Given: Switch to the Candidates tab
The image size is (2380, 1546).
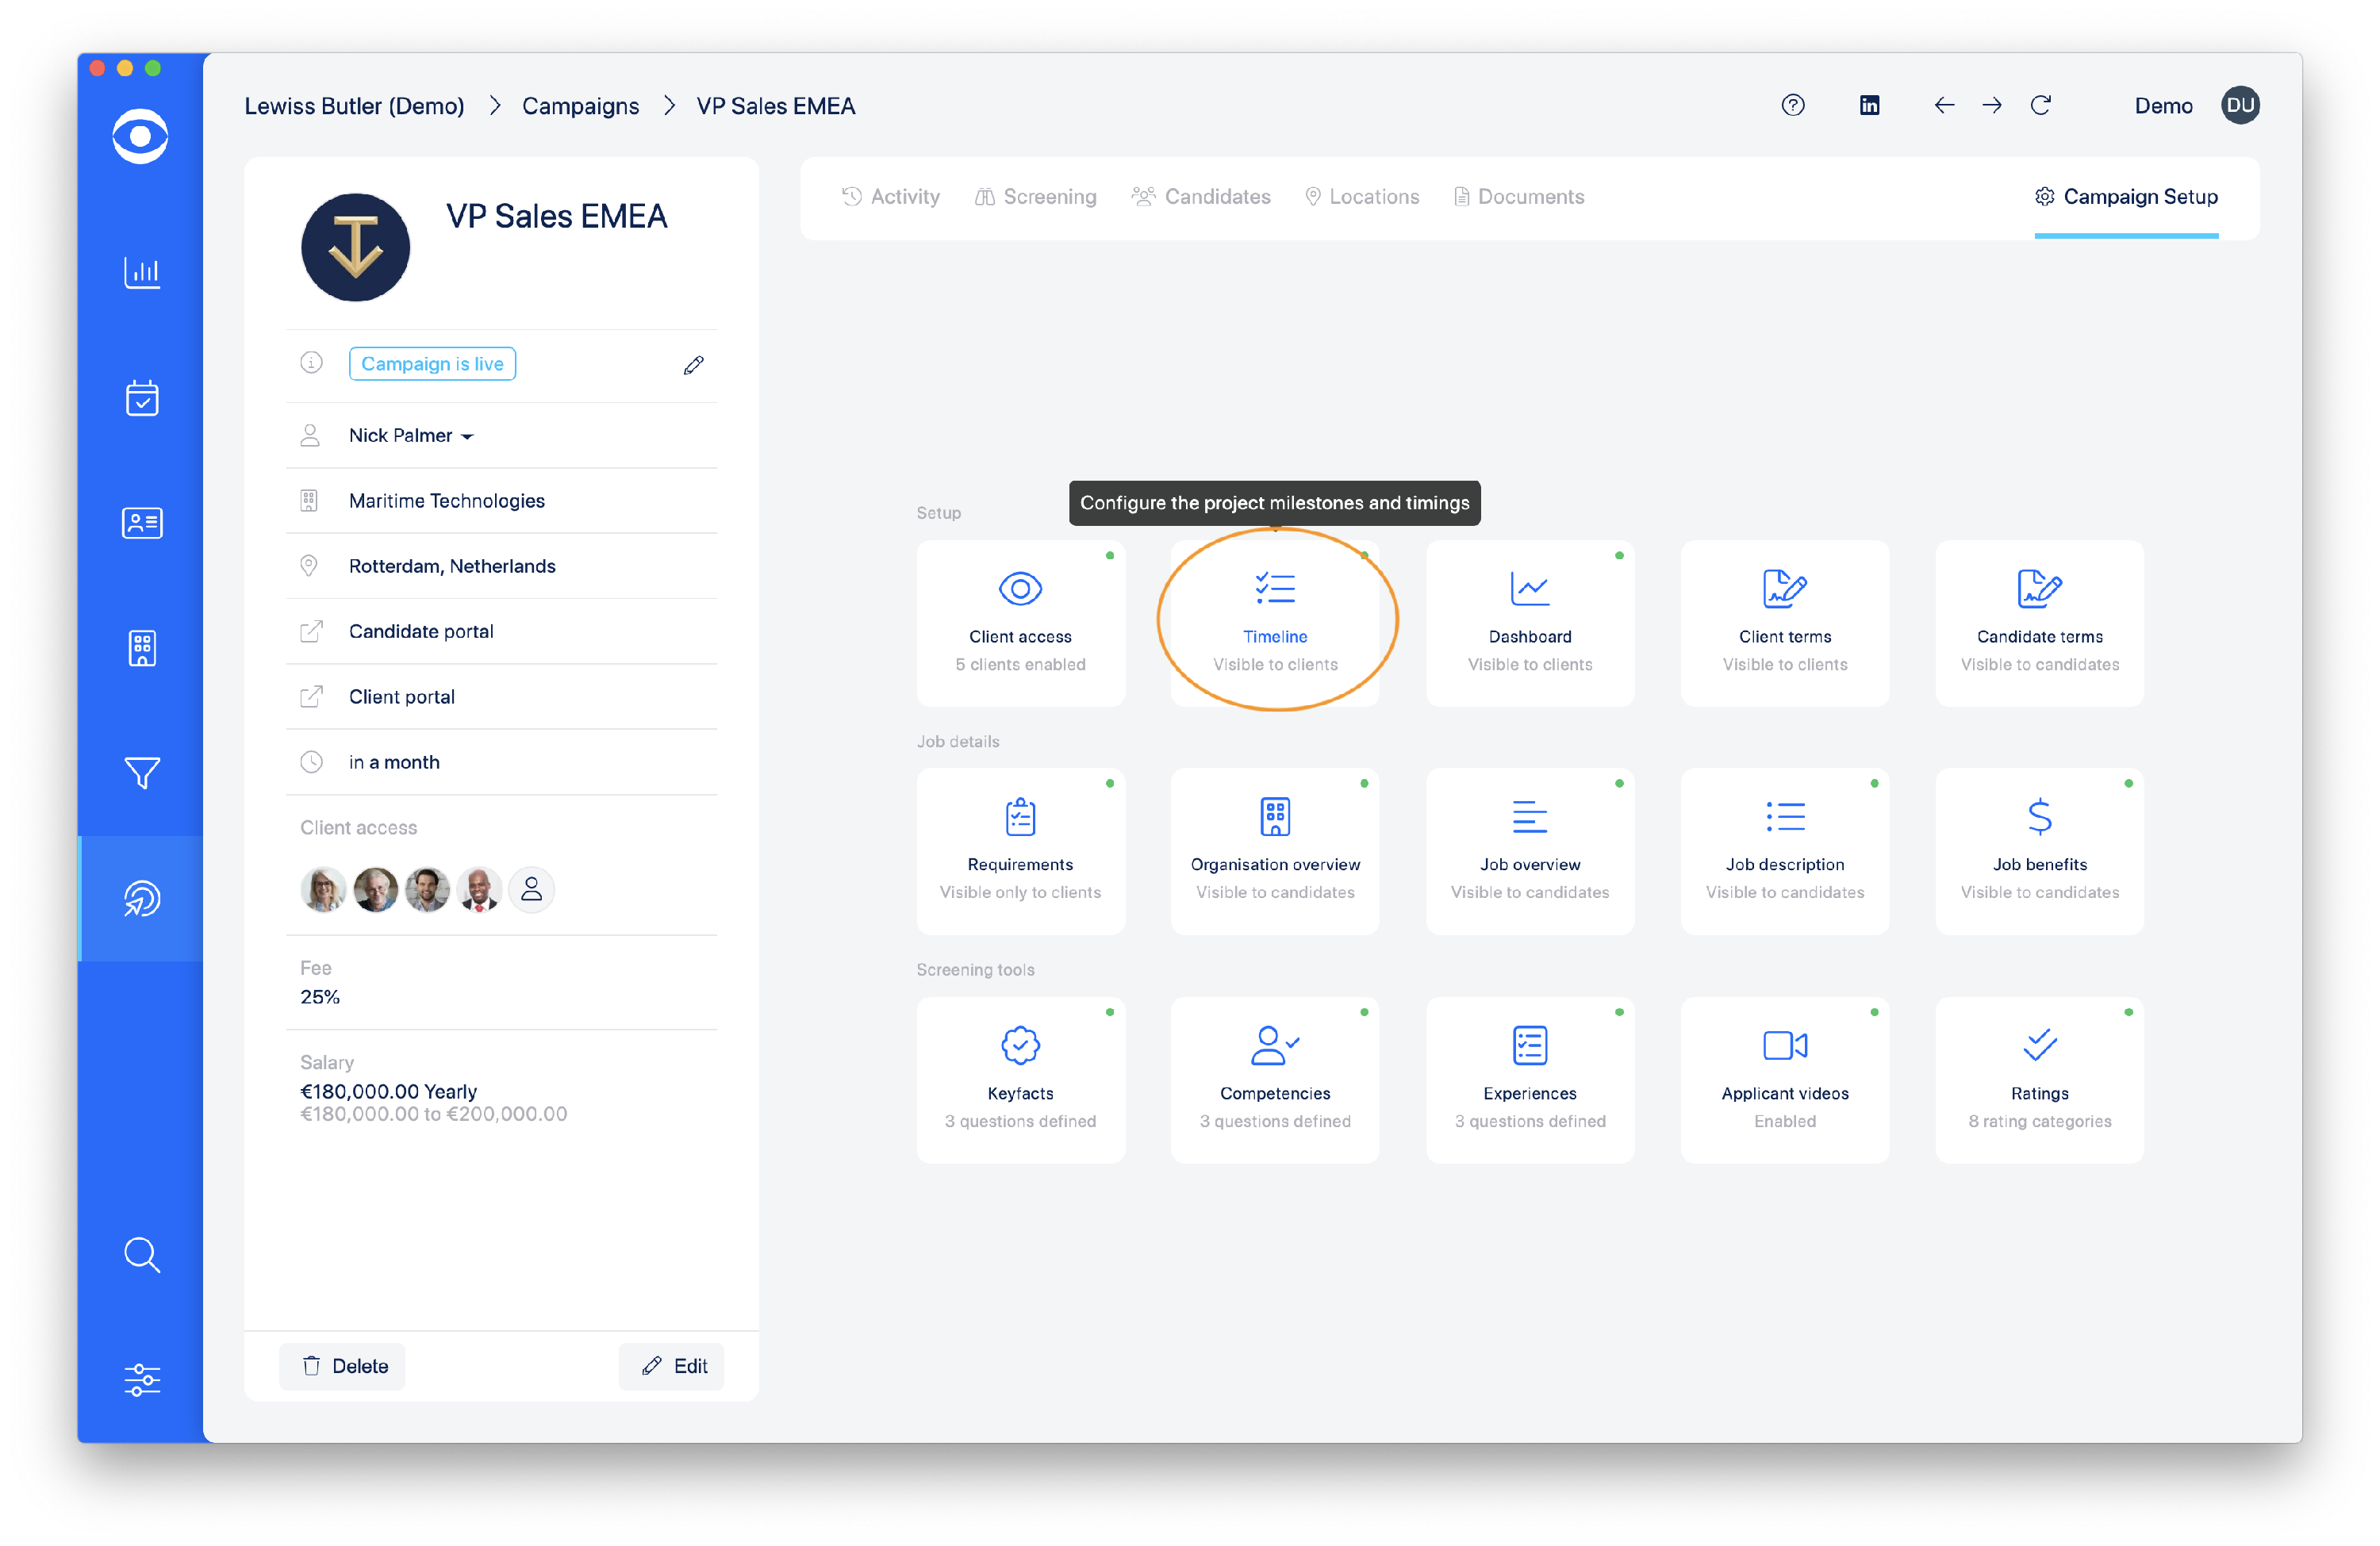Looking at the screenshot, I should [x=1200, y=197].
